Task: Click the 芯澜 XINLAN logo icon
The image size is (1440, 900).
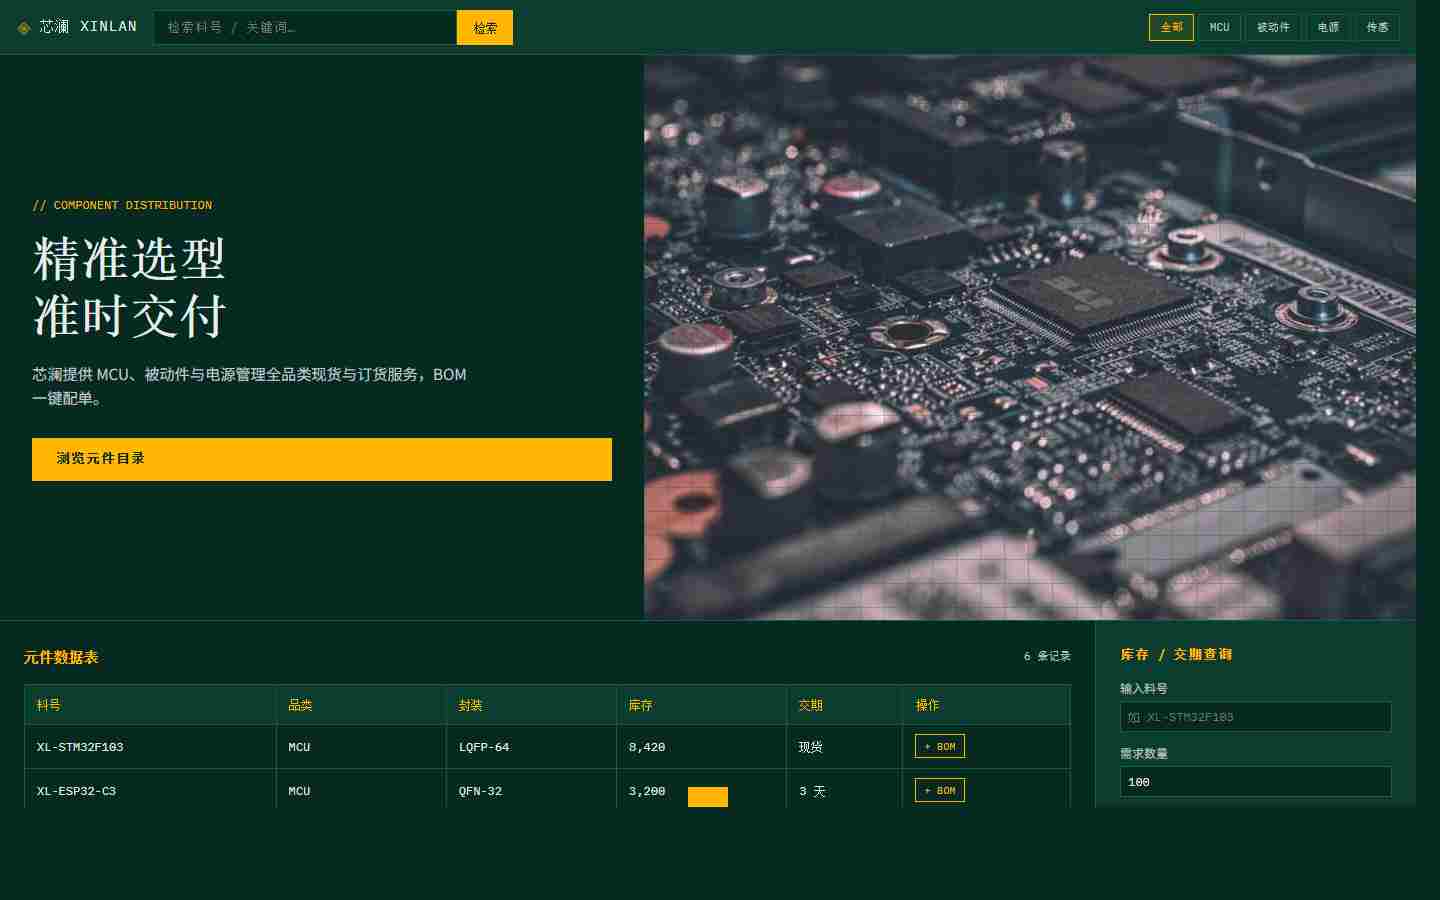Action: (x=24, y=28)
